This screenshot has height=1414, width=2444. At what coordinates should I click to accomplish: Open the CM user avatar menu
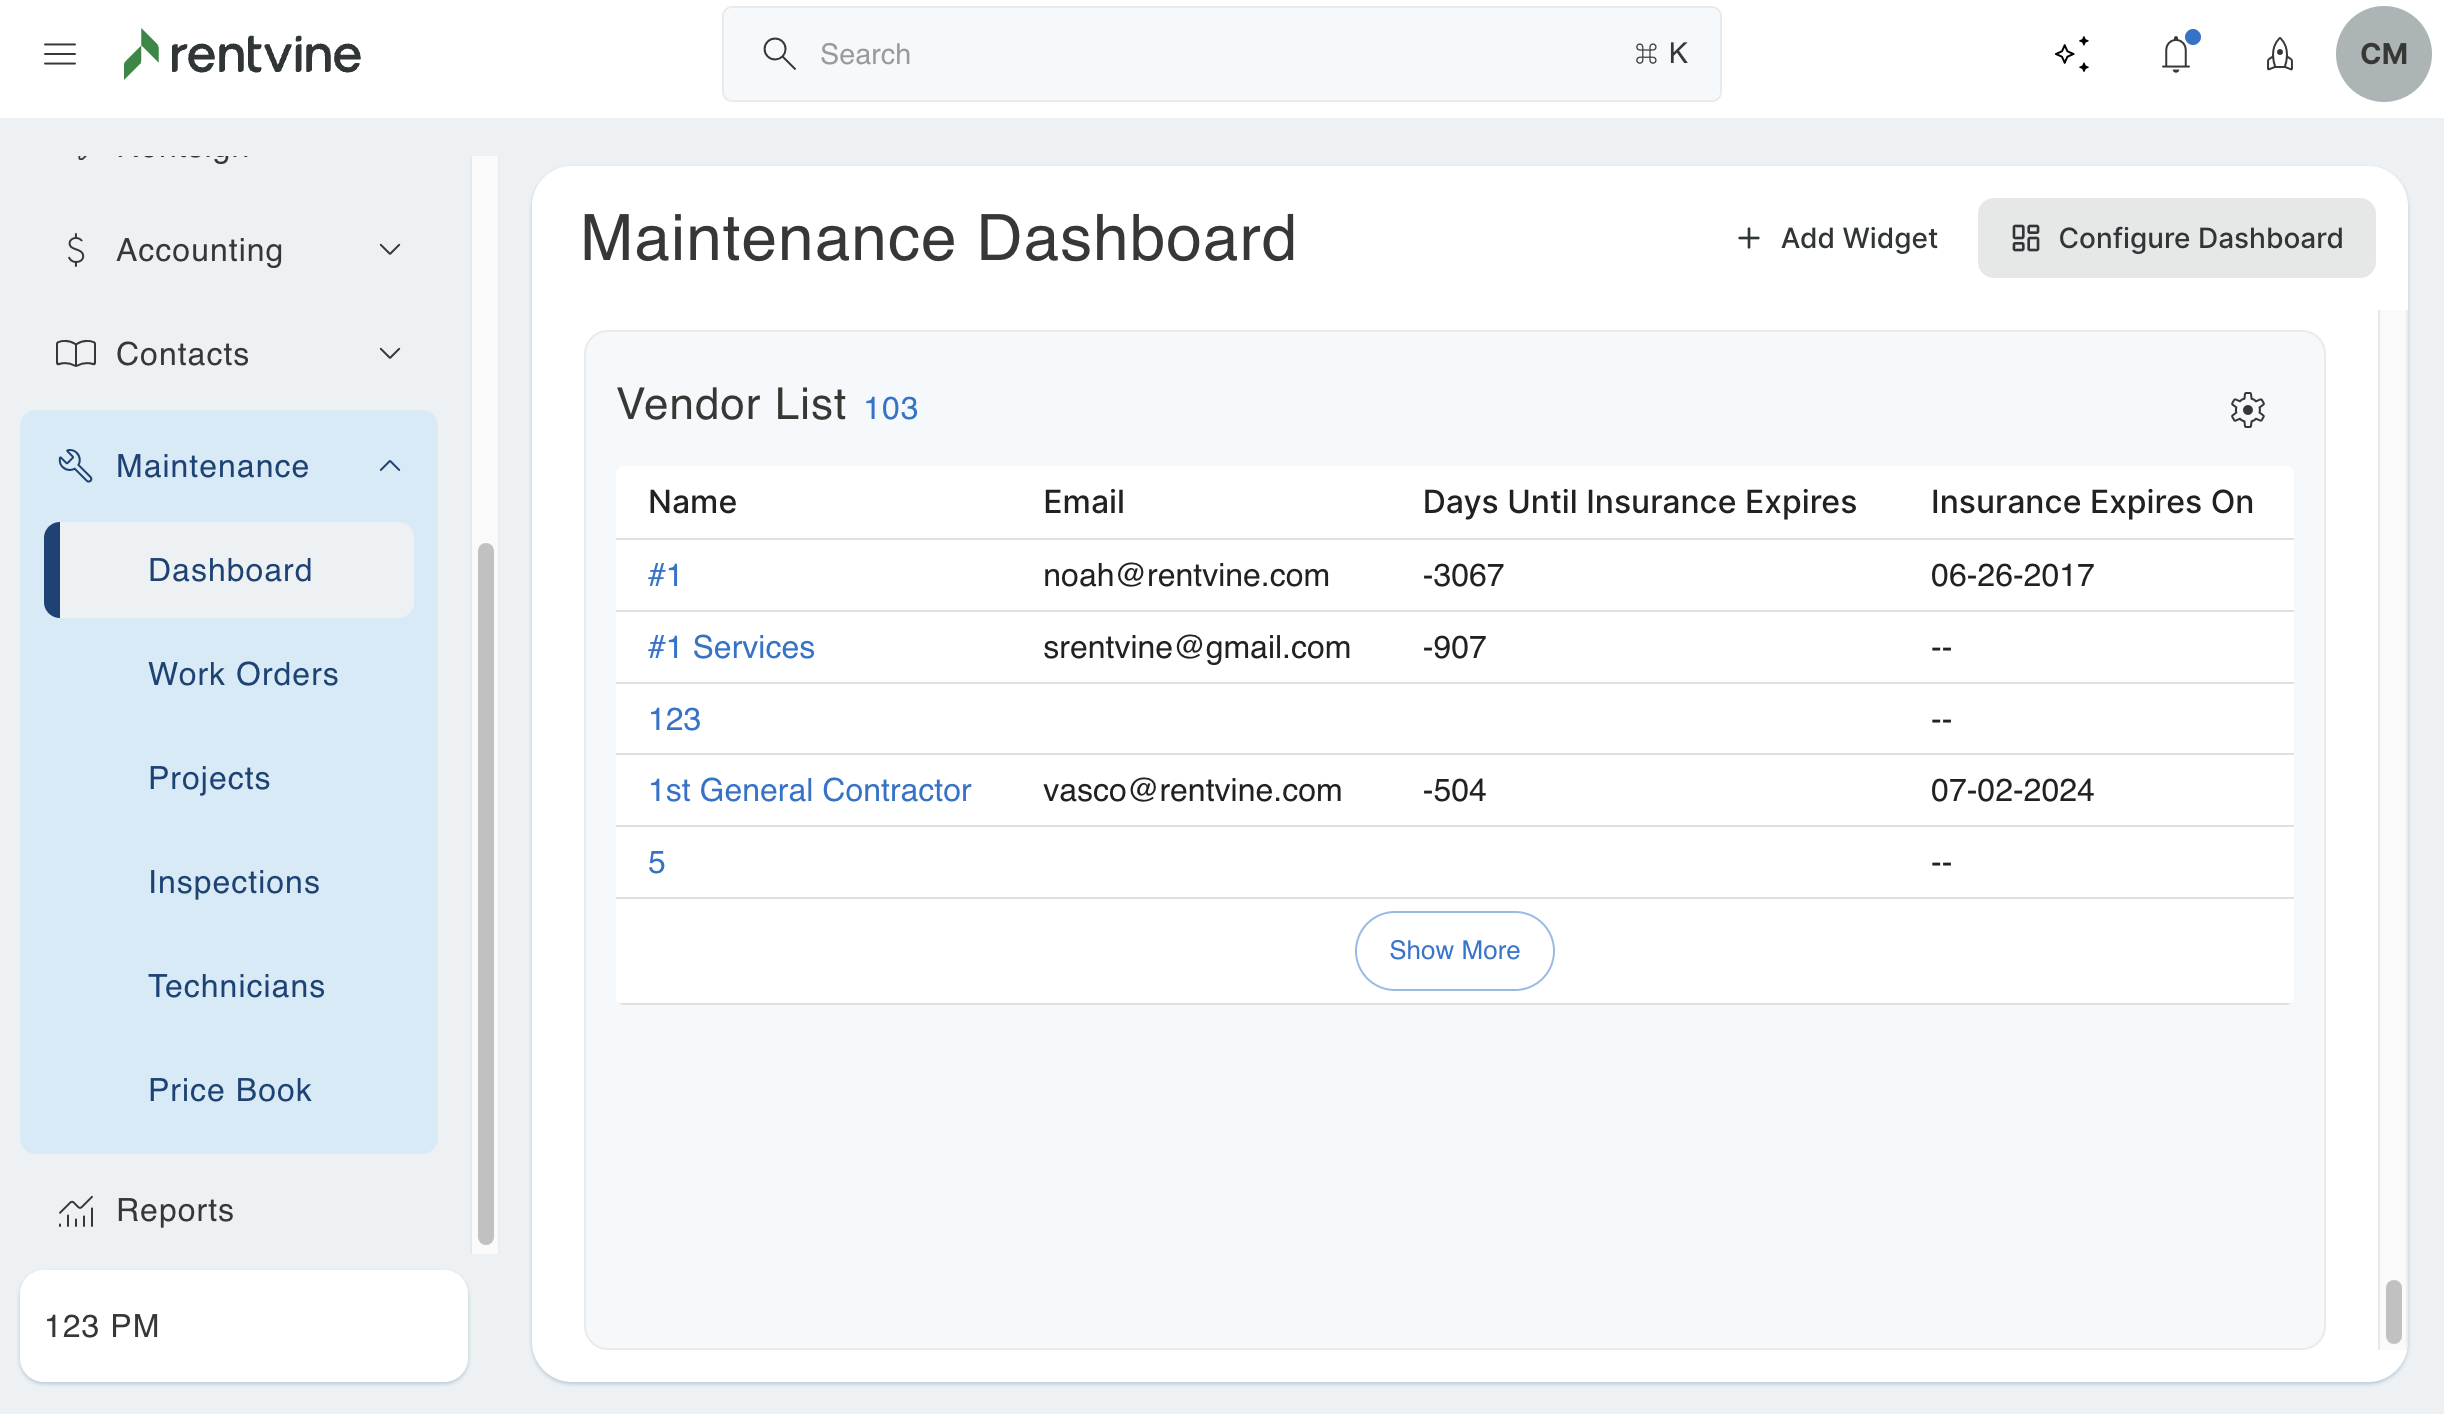coord(2383,54)
